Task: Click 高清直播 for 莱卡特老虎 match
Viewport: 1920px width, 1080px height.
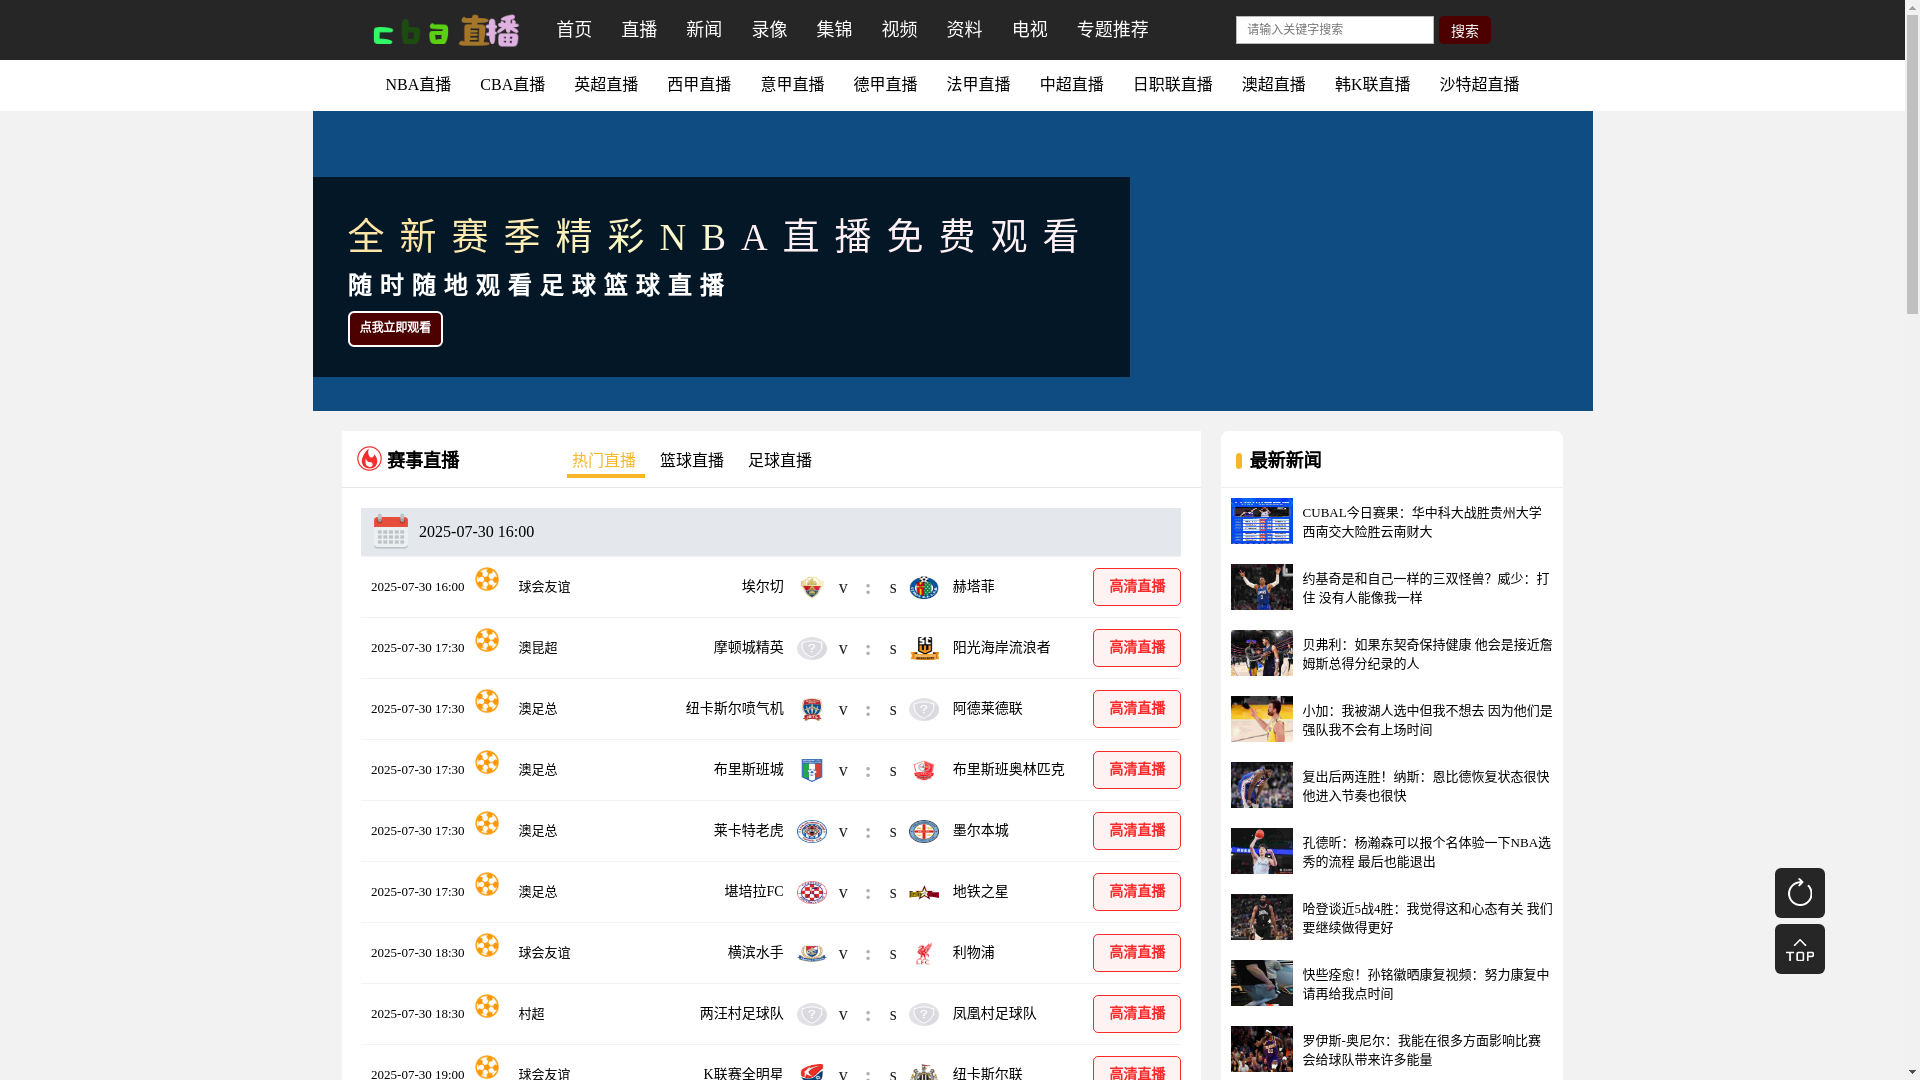Action: [x=1136, y=831]
